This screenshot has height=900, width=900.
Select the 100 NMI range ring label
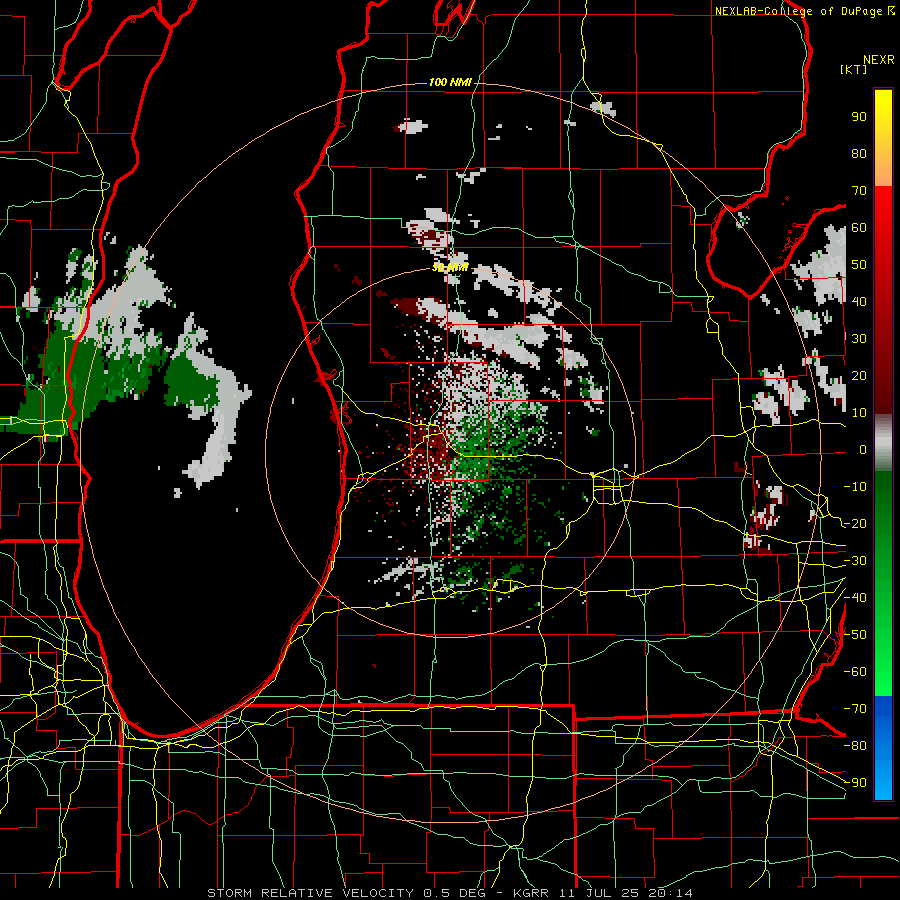pyautogui.click(x=450, y=82)
